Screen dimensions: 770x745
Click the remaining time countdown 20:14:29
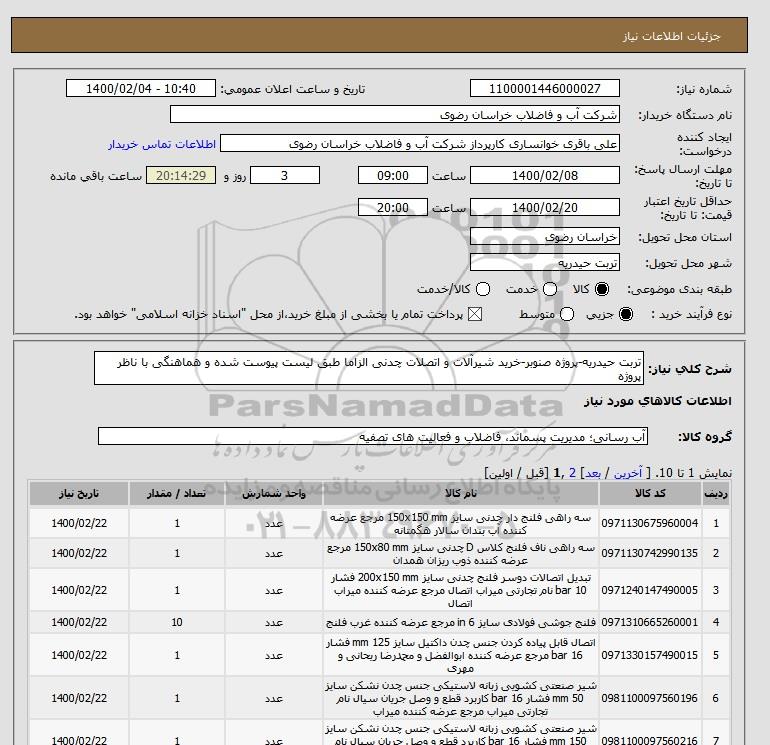(181, 175)
